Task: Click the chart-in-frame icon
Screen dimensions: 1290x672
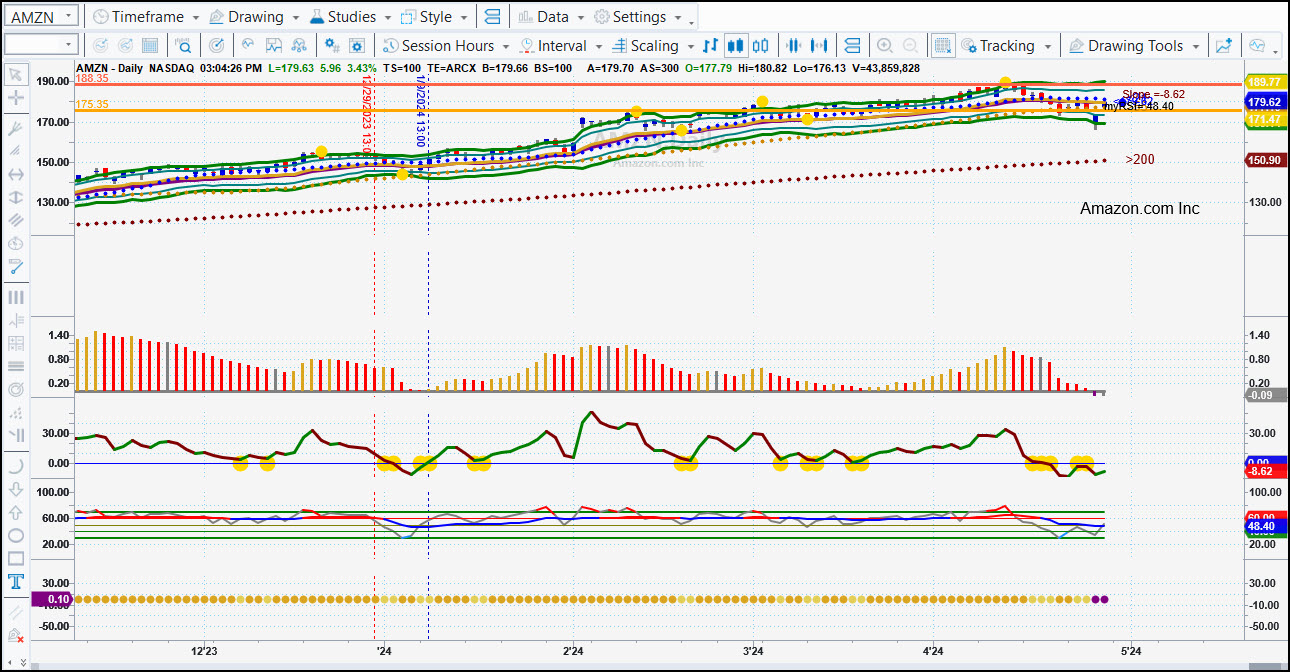Action: (273, 45)
